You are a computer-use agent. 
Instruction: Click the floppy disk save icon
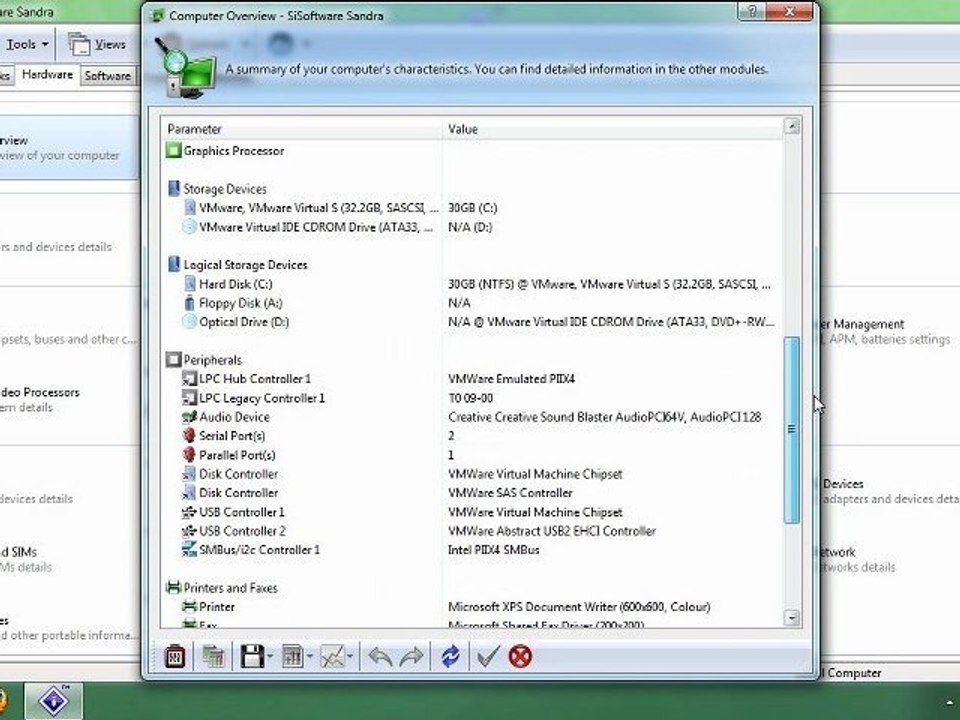pos(252,657)
